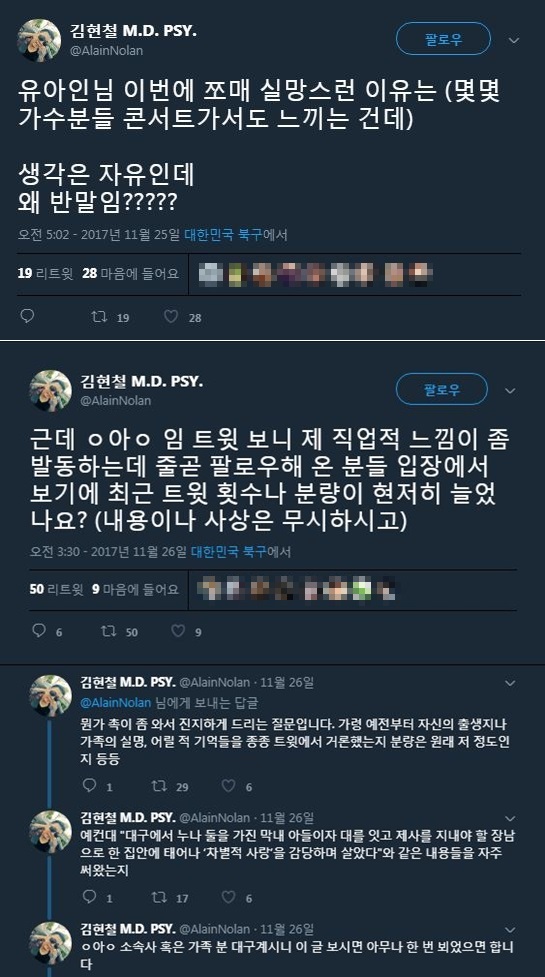Open the chevron menu beside the second 팔로우 button

[510, 391]
